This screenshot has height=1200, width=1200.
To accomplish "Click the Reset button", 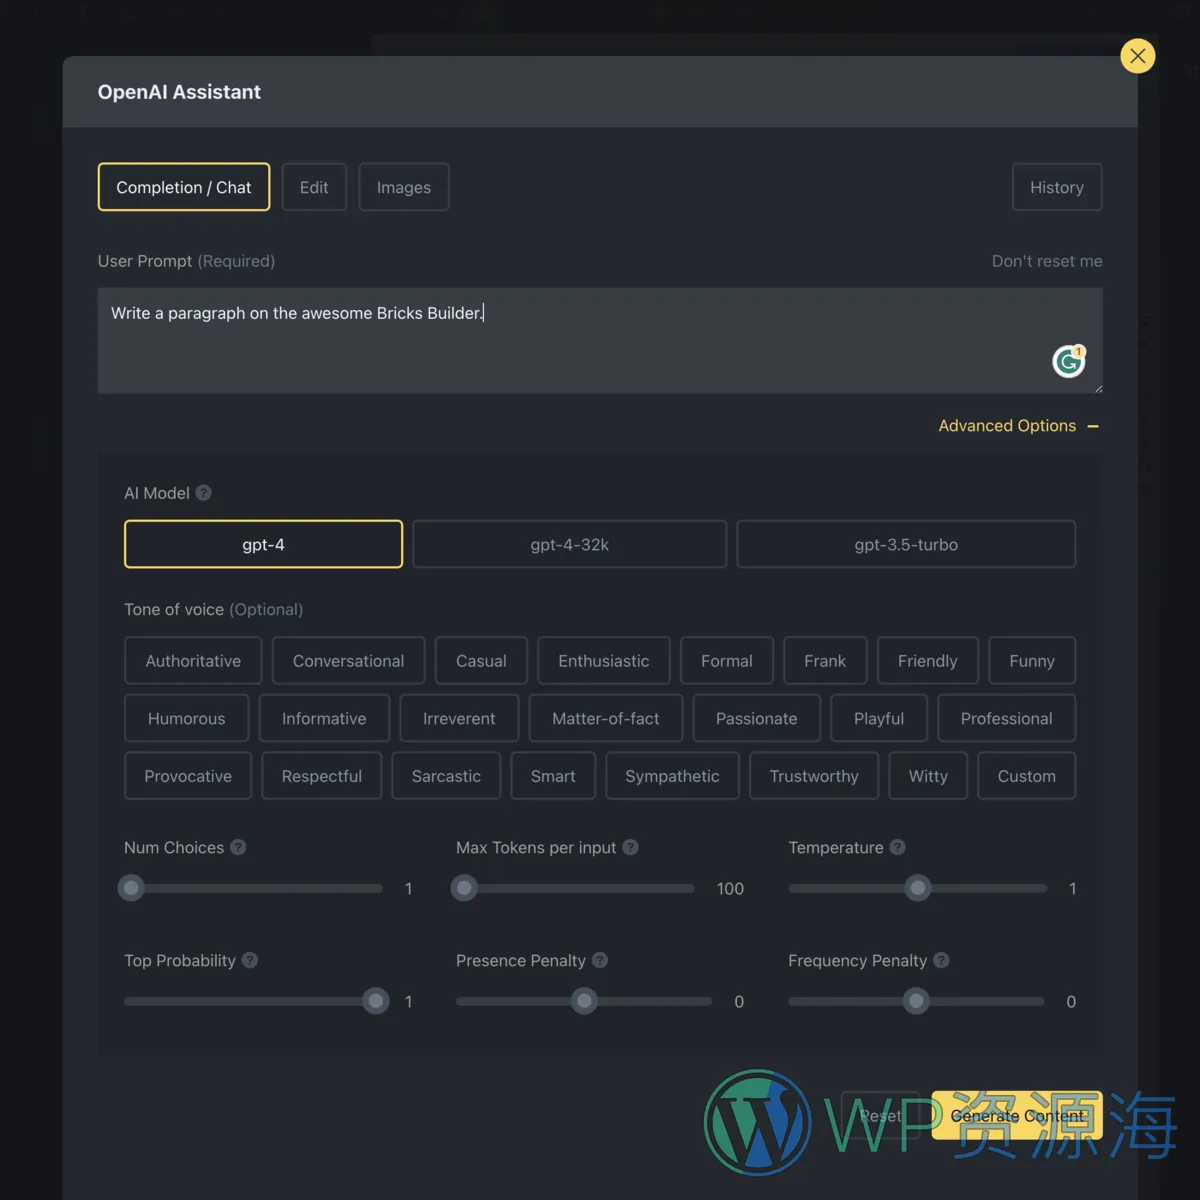I will point(881,1116).
